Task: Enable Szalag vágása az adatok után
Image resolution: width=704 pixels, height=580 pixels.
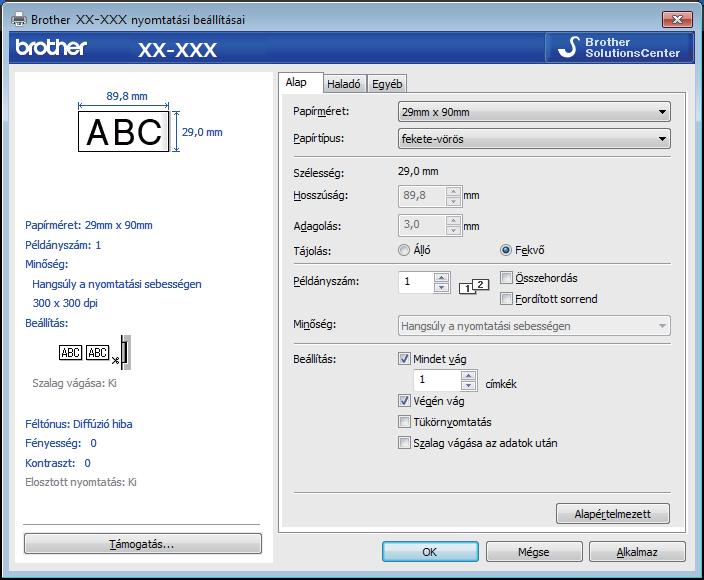Action: 404,443
